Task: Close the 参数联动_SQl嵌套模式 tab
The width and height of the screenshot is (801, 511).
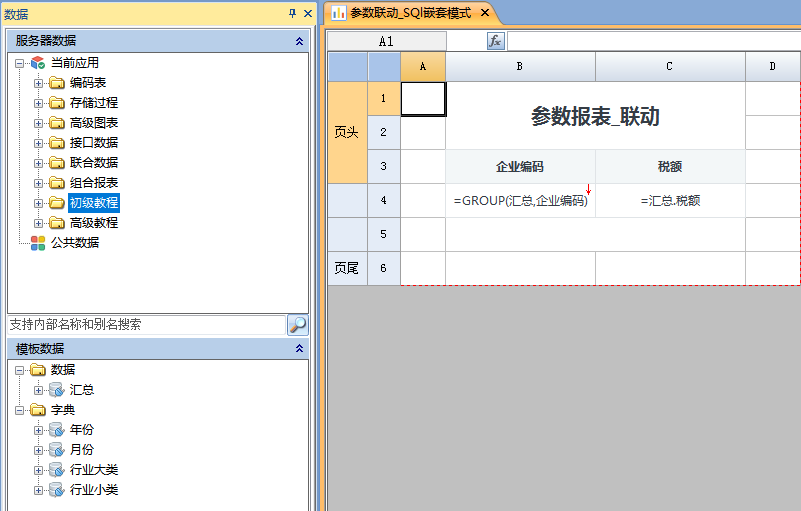Action: coord(485,13)
